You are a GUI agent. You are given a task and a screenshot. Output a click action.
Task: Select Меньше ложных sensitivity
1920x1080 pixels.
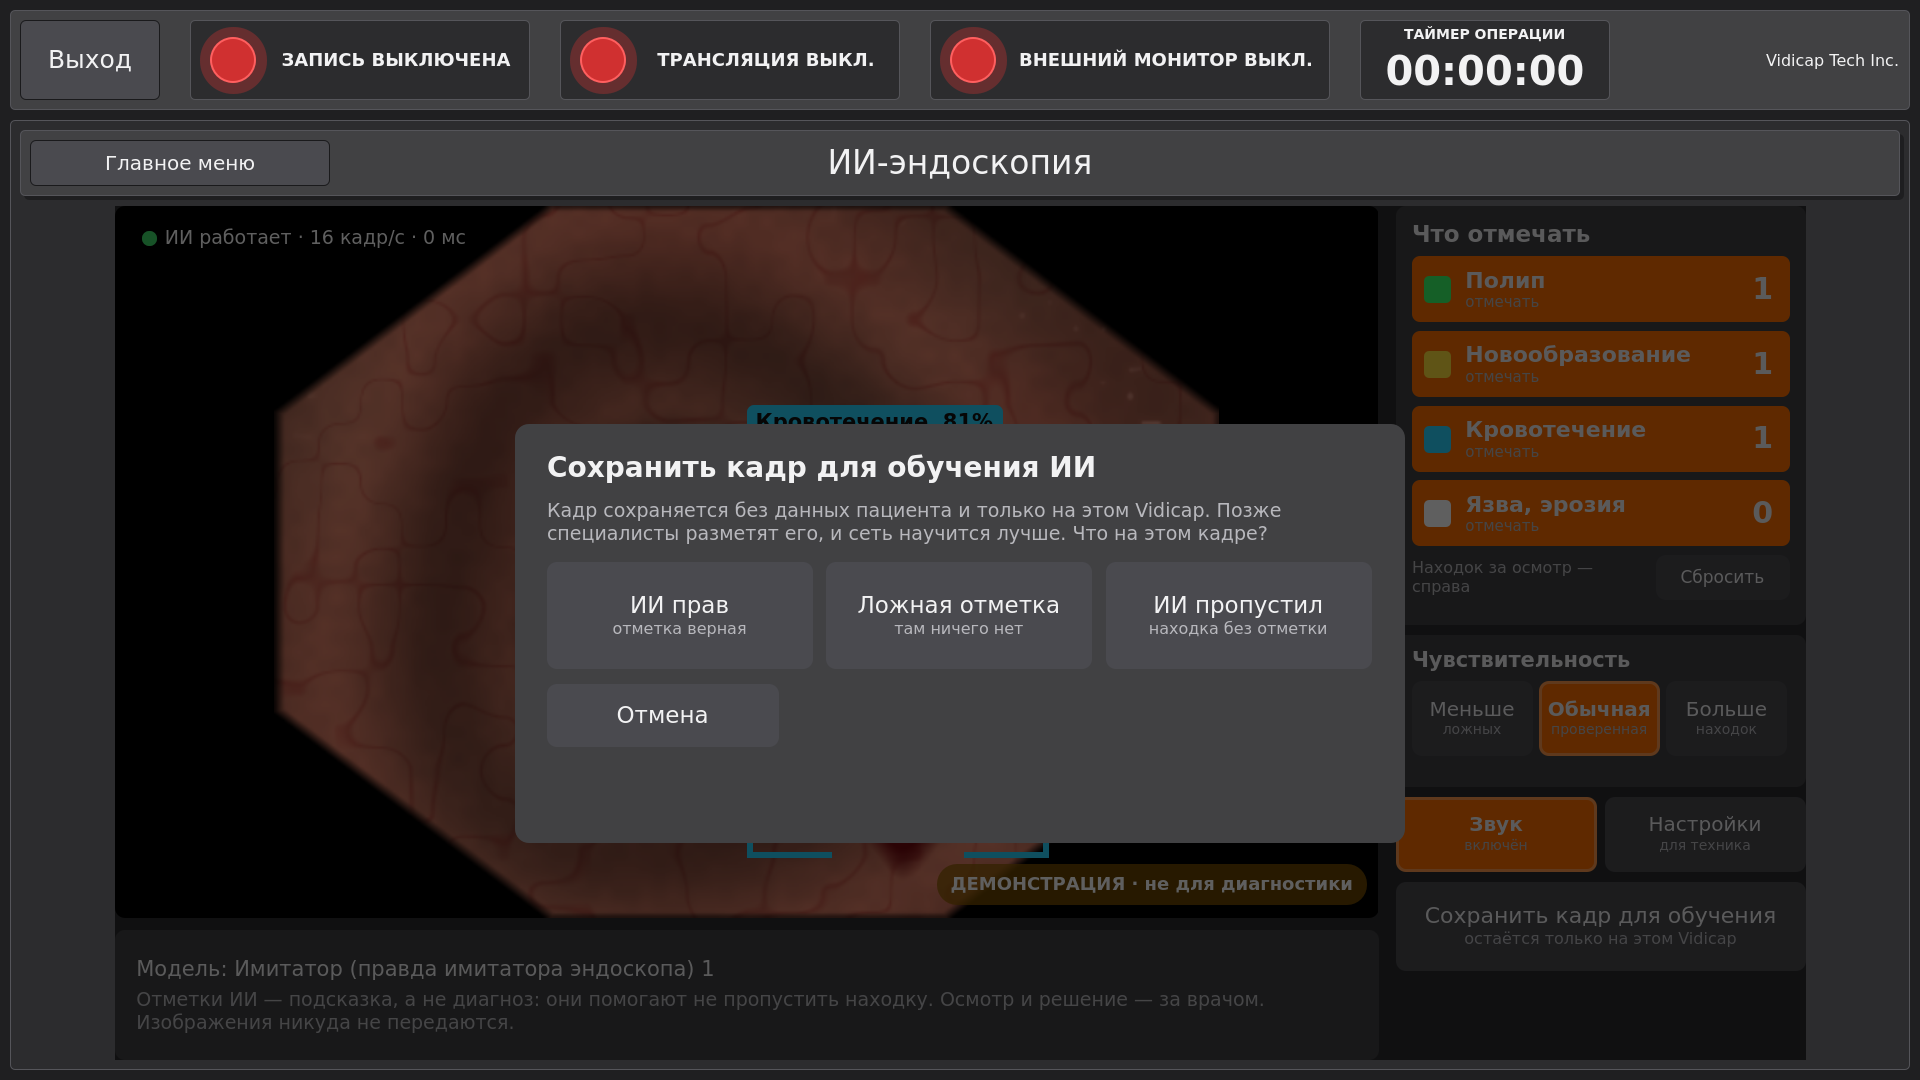1472,718
